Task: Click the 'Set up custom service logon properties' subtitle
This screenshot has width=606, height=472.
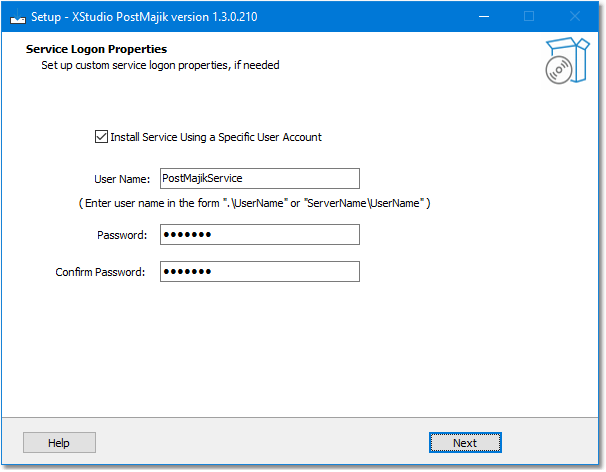Action: pos(160,65)
